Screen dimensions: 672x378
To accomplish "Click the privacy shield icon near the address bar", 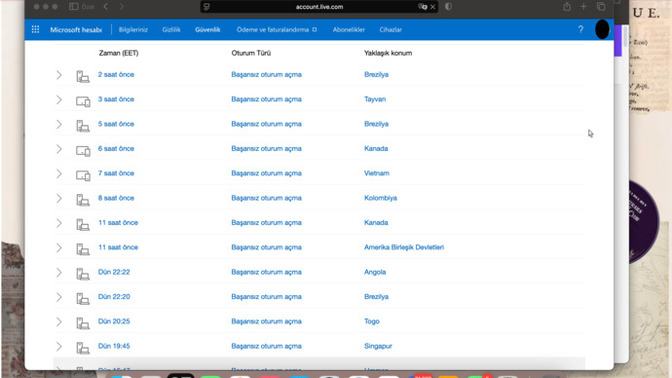I will 448,6.
